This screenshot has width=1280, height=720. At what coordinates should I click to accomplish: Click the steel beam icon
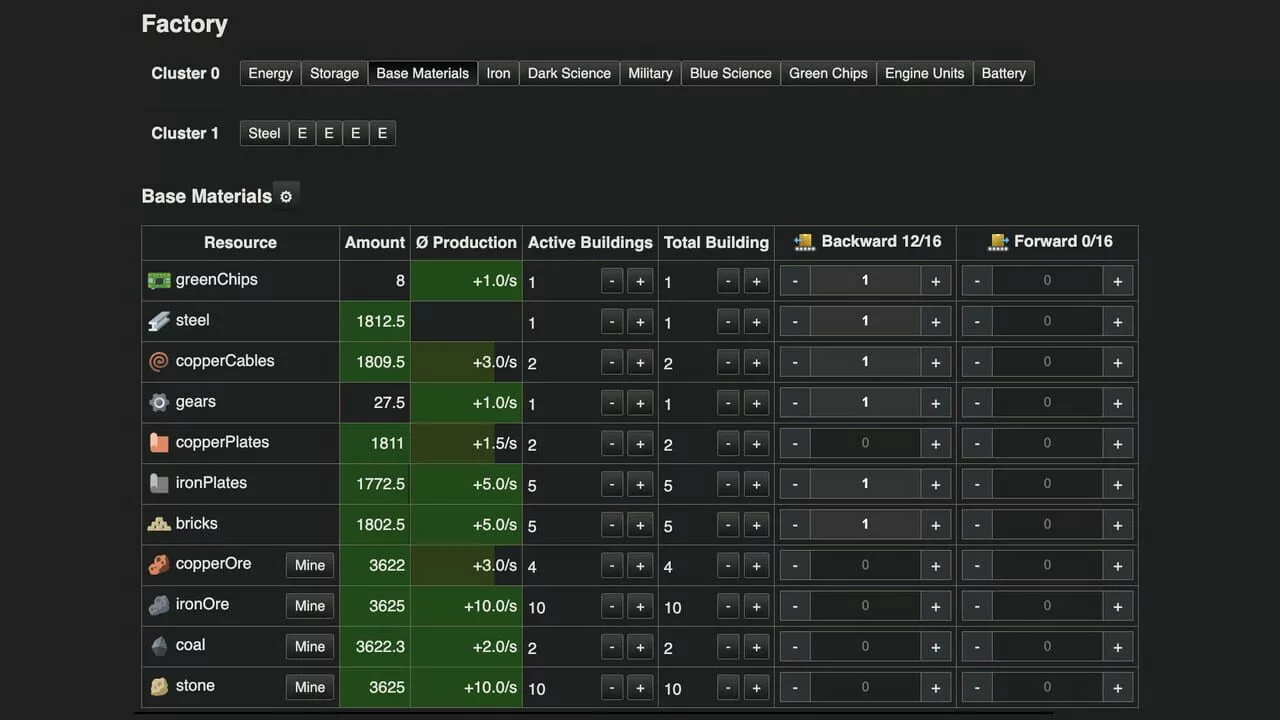pos(159,321)
